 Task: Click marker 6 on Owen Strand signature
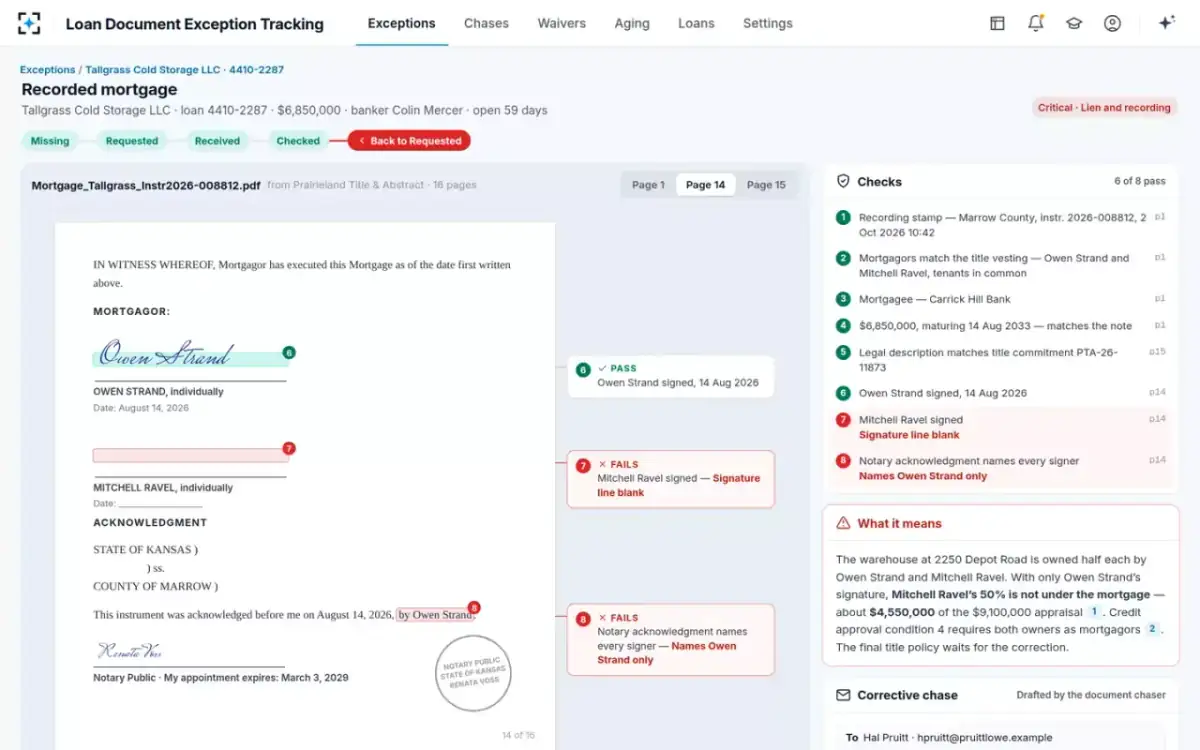[x=289, y=353]
